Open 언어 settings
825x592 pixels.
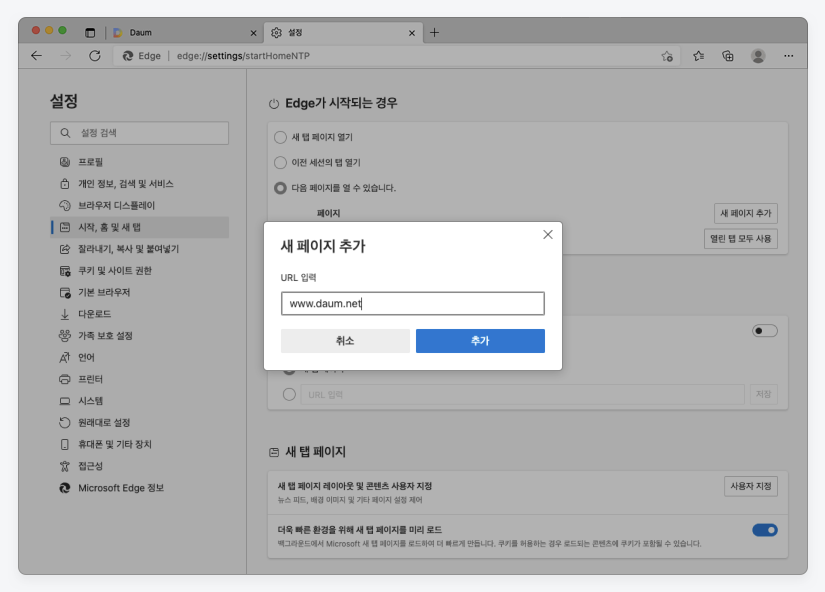tap(139, 357)
